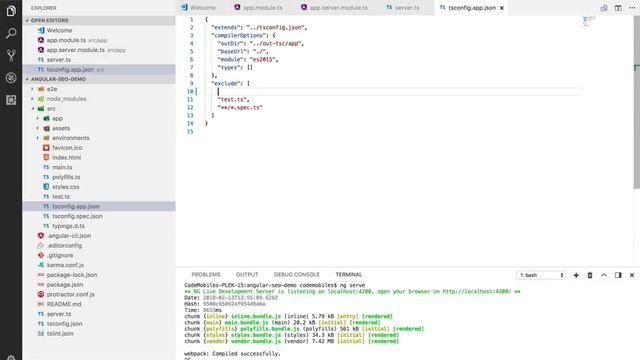The height and width of the screenshot is (360, 640).
Task: Open package-lock.json in the file tree
Action: 99,275
